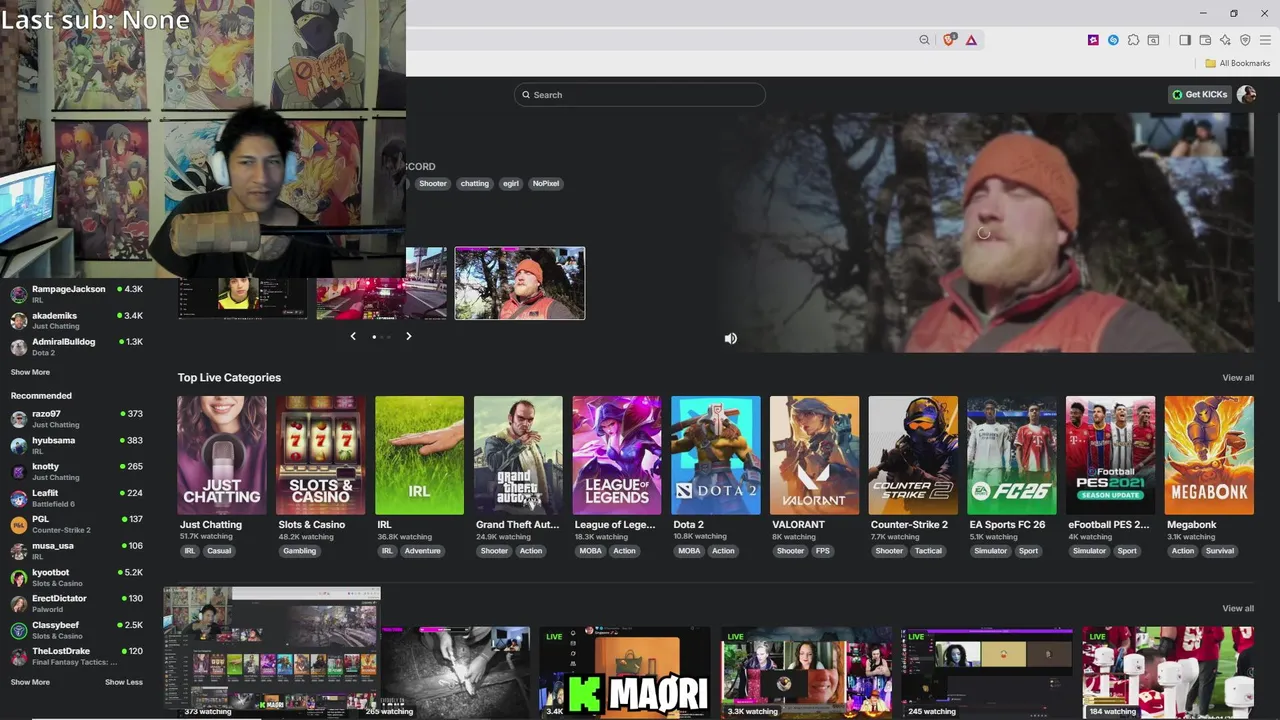Open the eFootball PES 2021 card

(x=1111, y=455)
